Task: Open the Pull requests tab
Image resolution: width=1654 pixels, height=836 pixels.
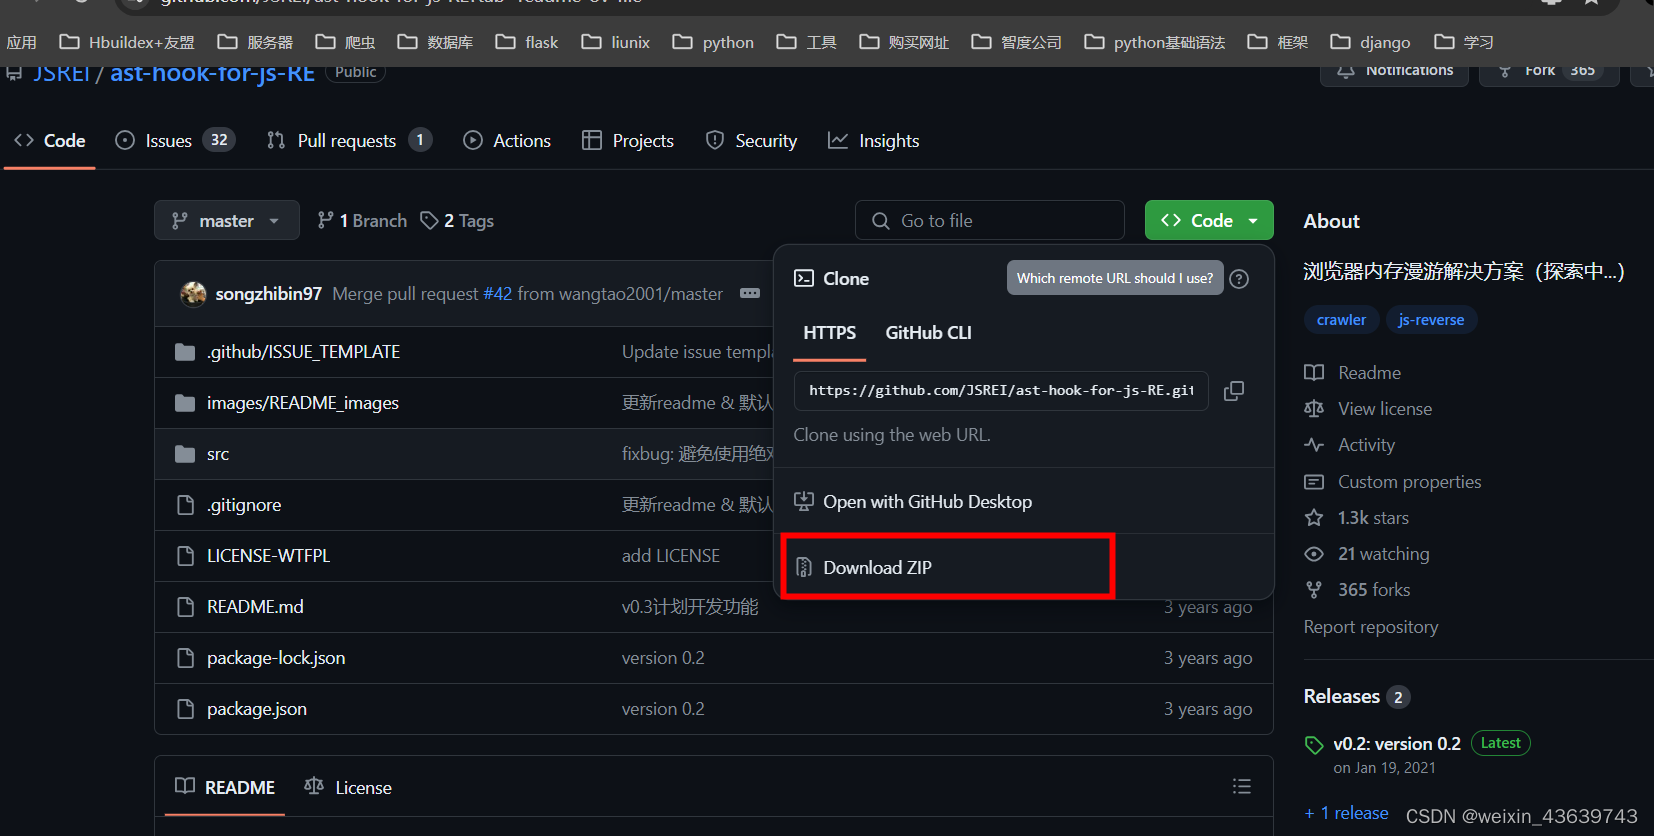Action: [349, 140]
